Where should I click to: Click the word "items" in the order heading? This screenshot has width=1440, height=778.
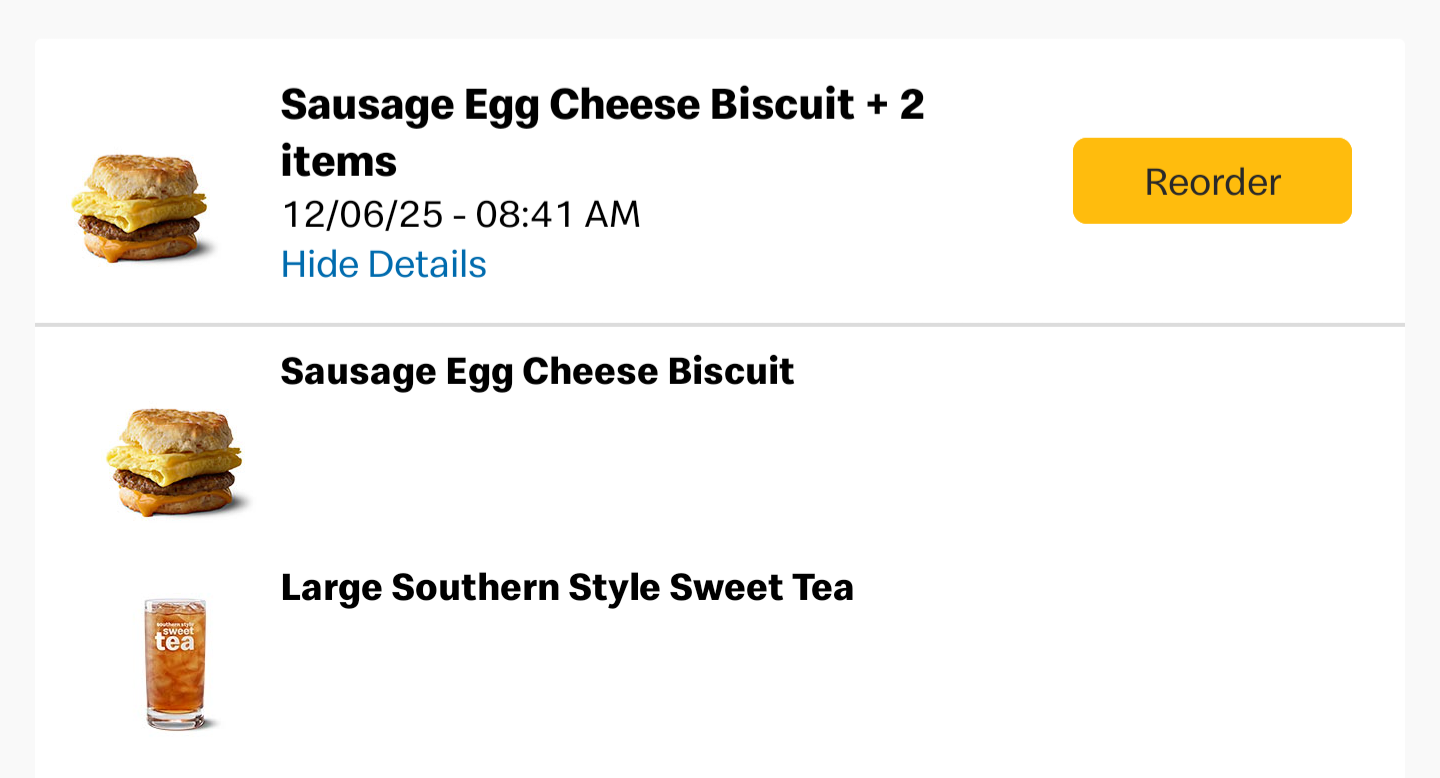pos(339,161)
